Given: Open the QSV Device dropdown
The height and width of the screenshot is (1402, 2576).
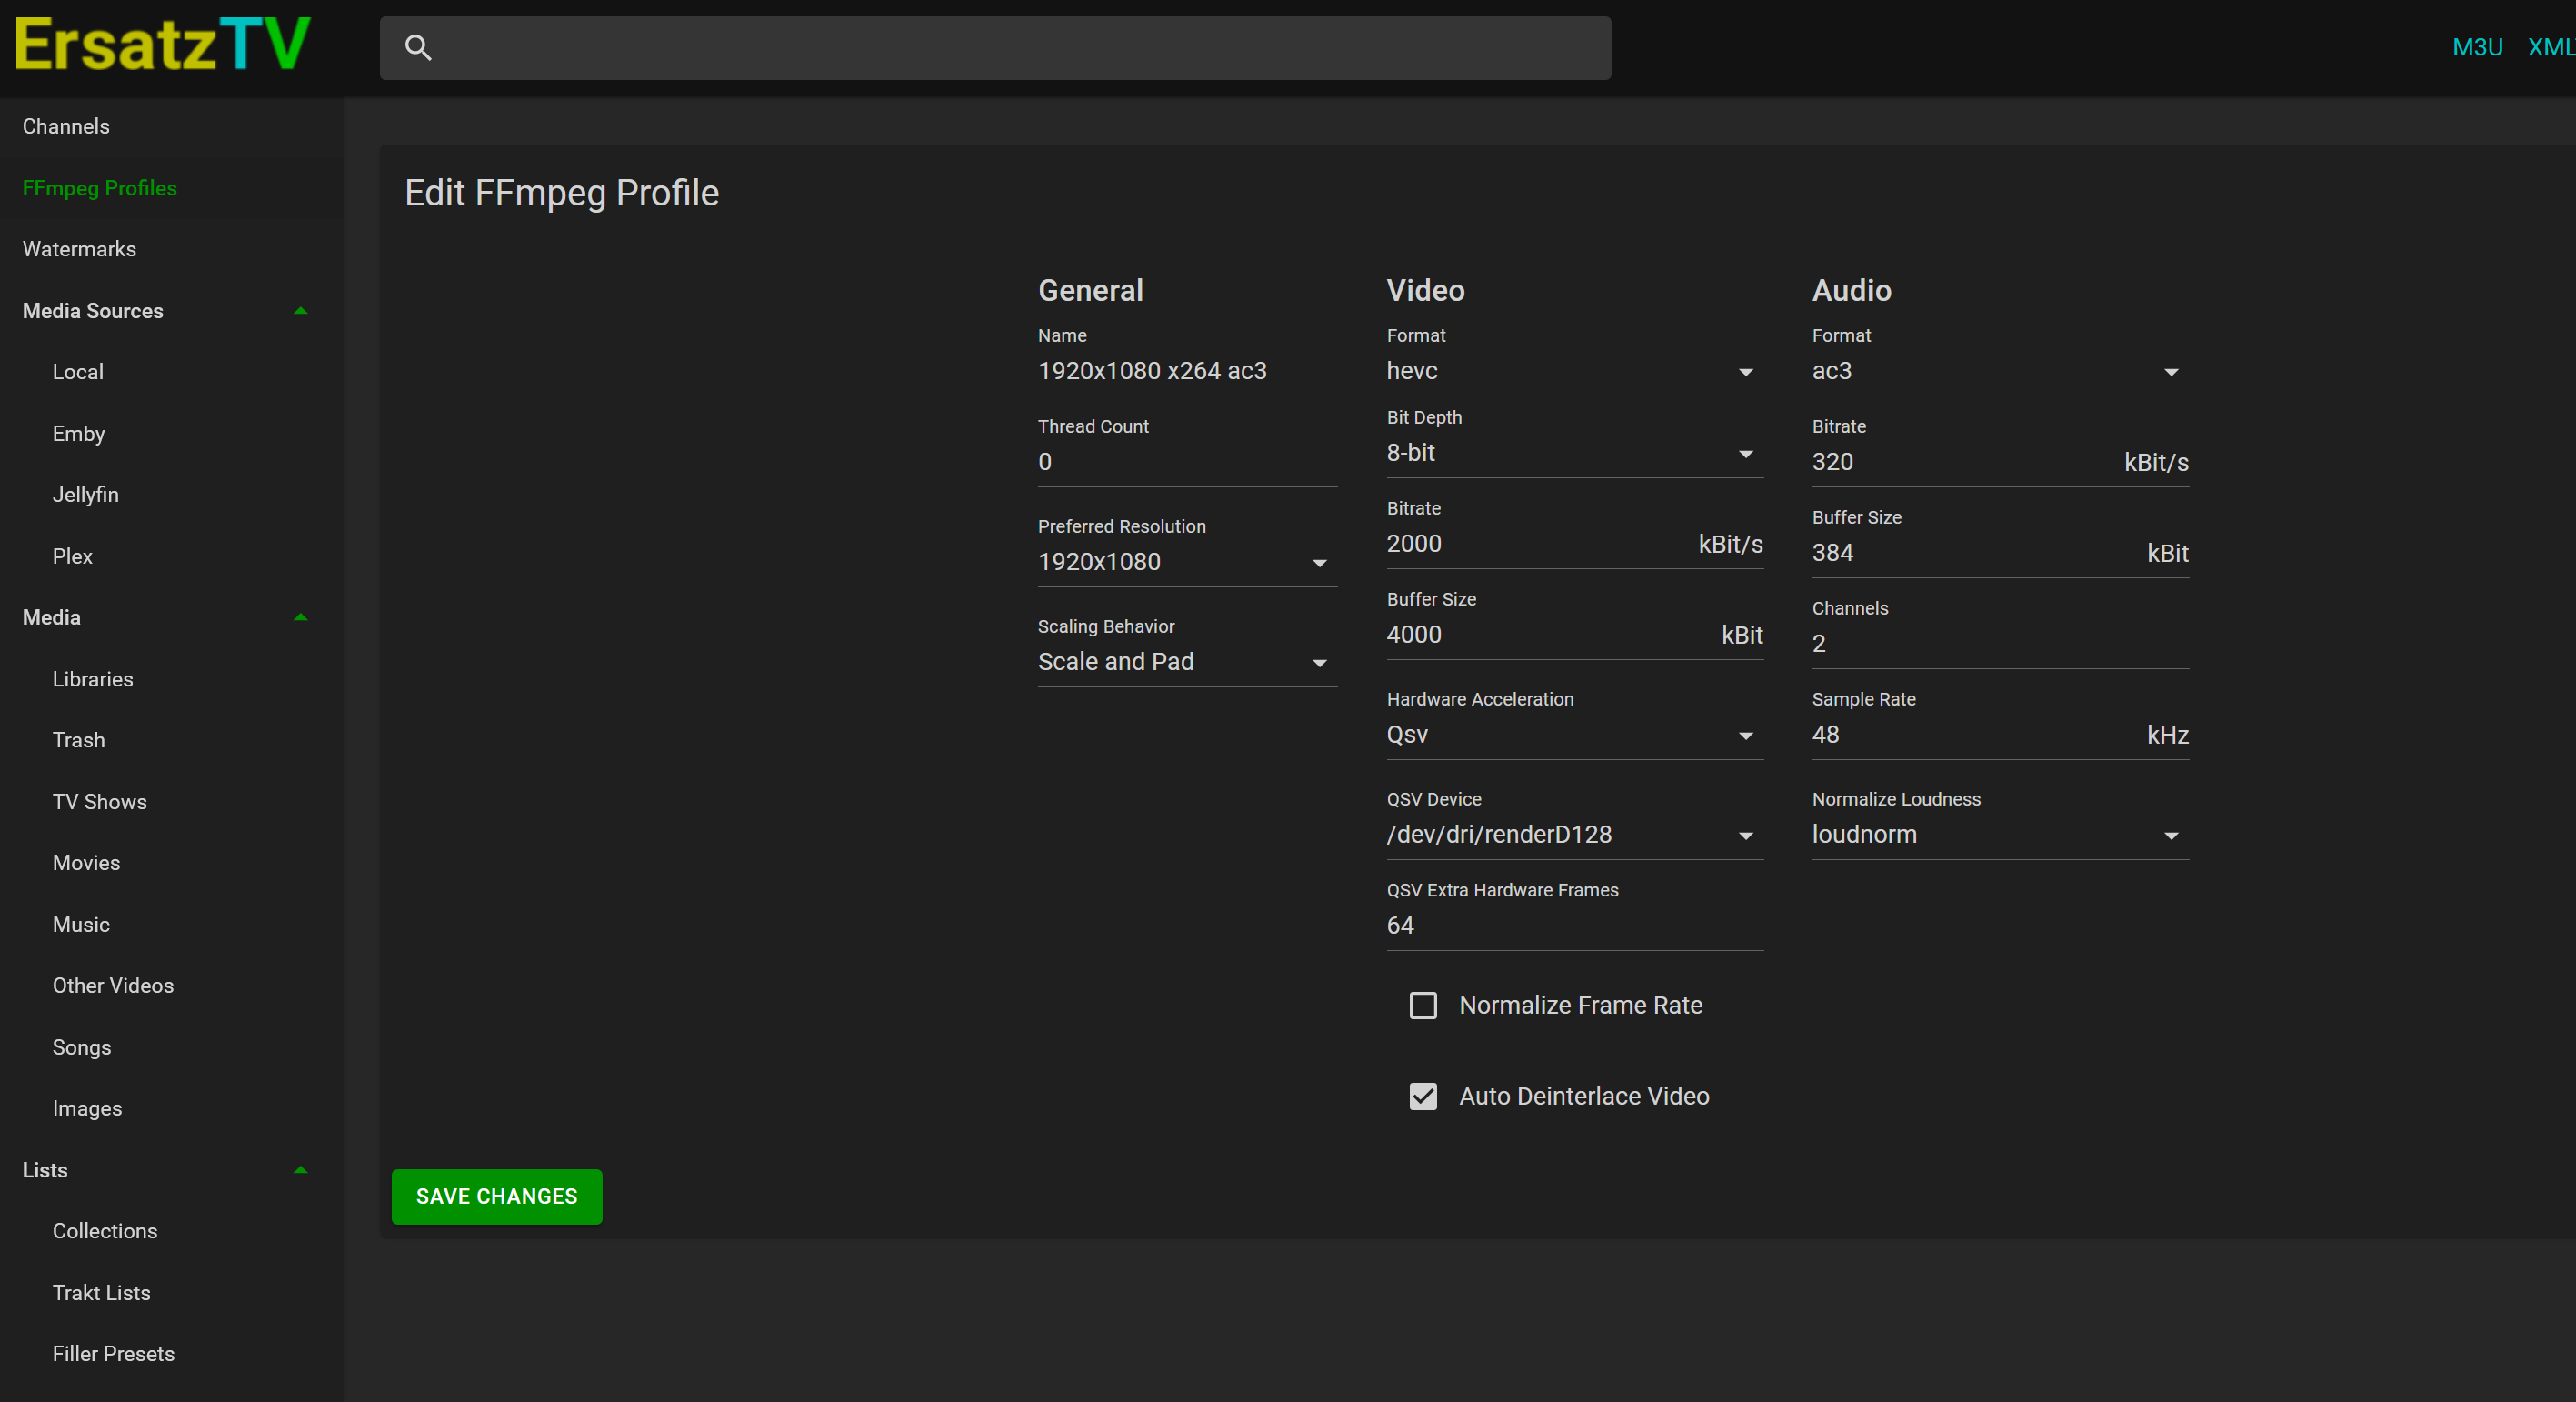Looking at the screenshot, I should click(x=1574, y=835).
